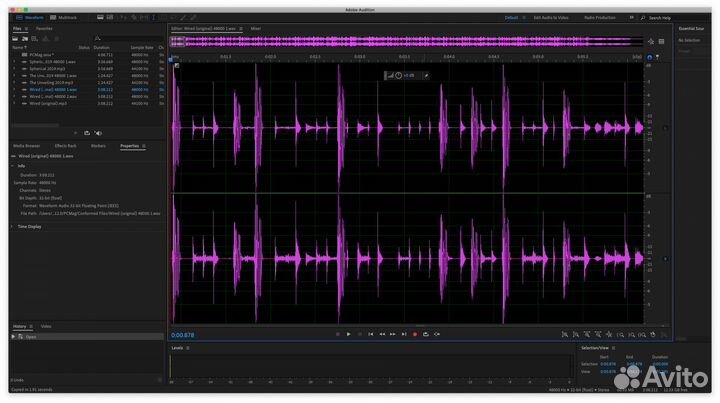
Task: Show the spectral frequency display
Action: (x=100, y=17)
